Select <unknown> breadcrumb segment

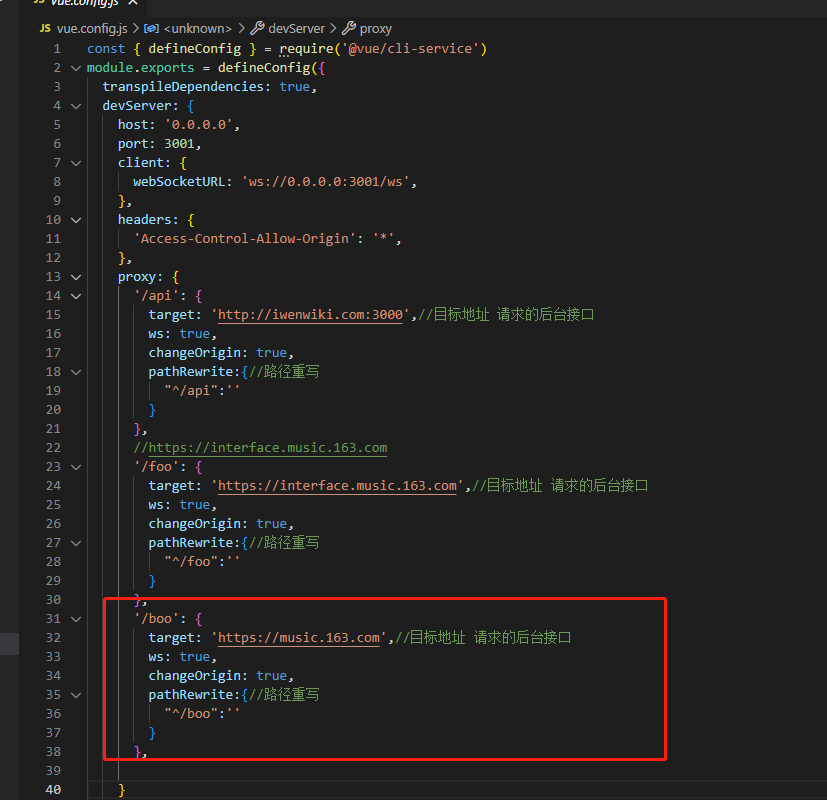pos(197,28)
